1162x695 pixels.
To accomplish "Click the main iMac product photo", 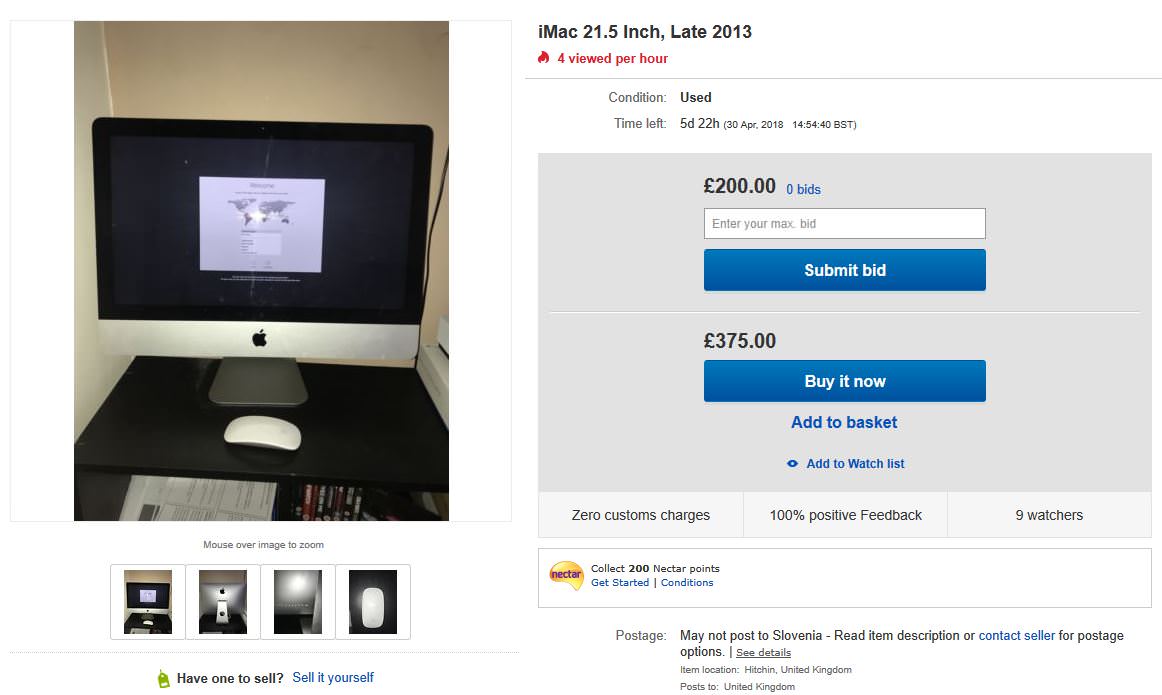I will coord(261,271).
